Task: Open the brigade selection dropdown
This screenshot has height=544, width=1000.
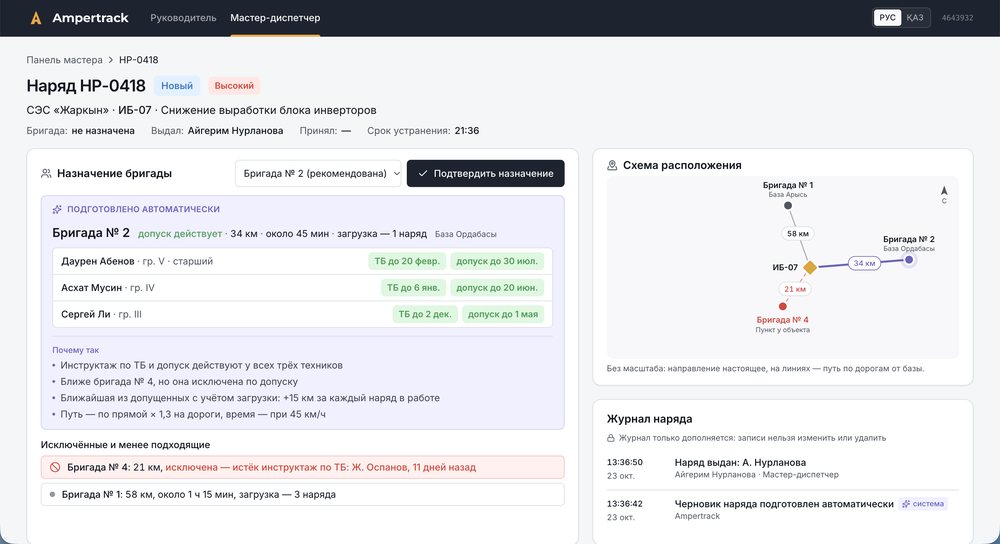Action: 318,173
